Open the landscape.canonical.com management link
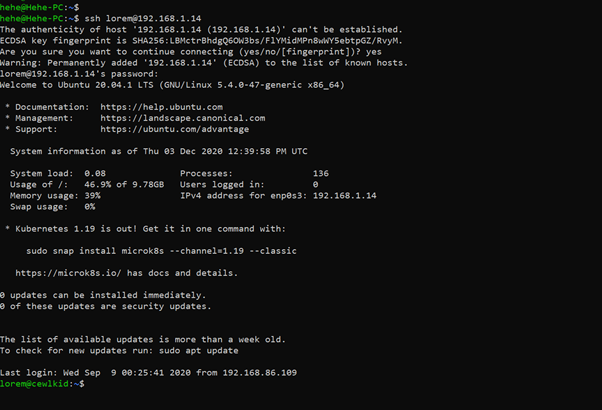The height and width of the screenshot is (410, 602). [x=182, y=118]
